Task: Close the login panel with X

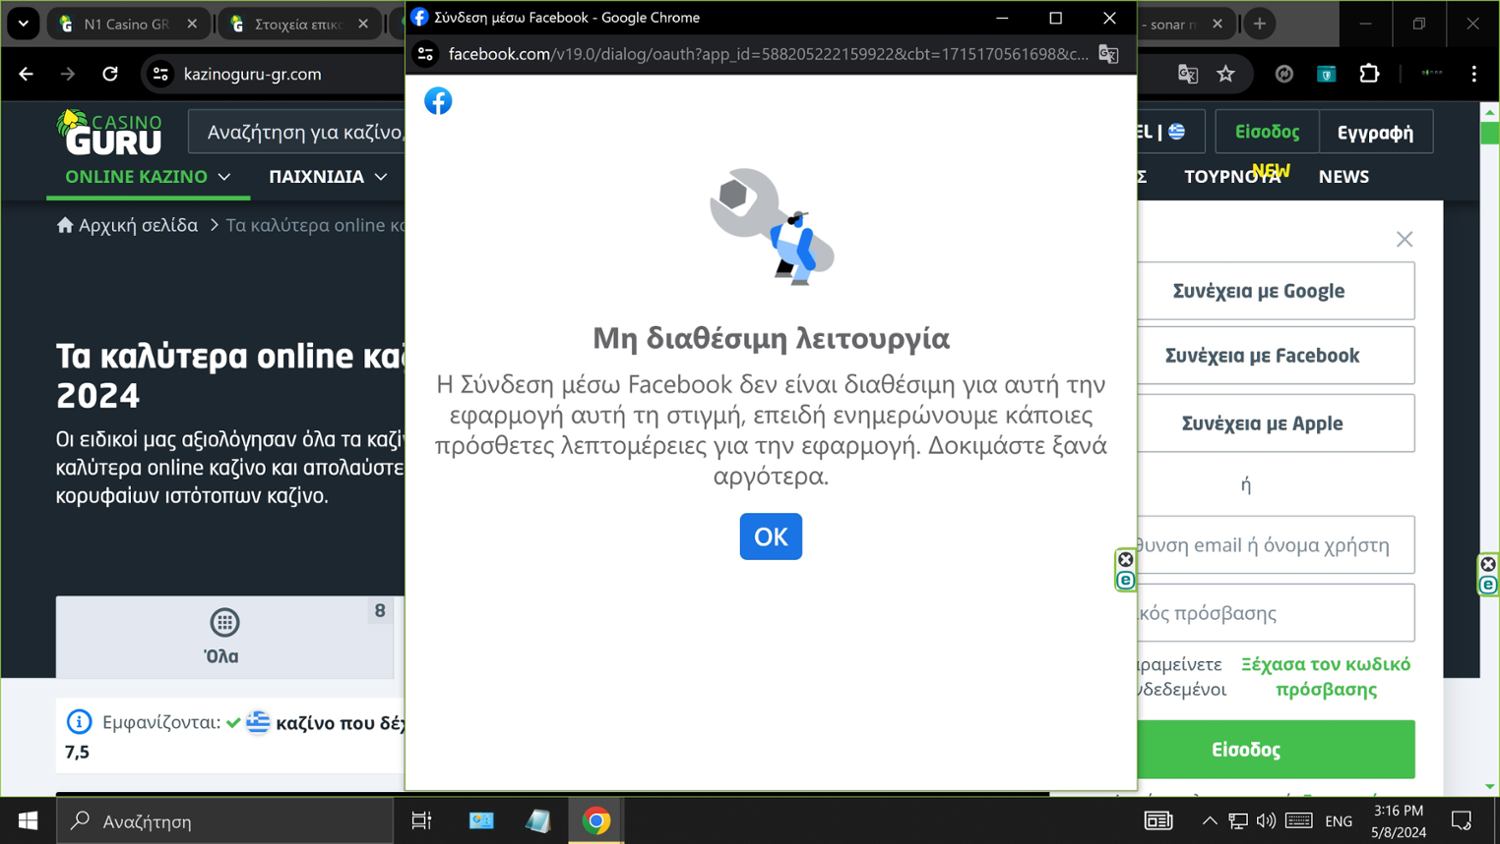Action: click(x=1404, y=239)
